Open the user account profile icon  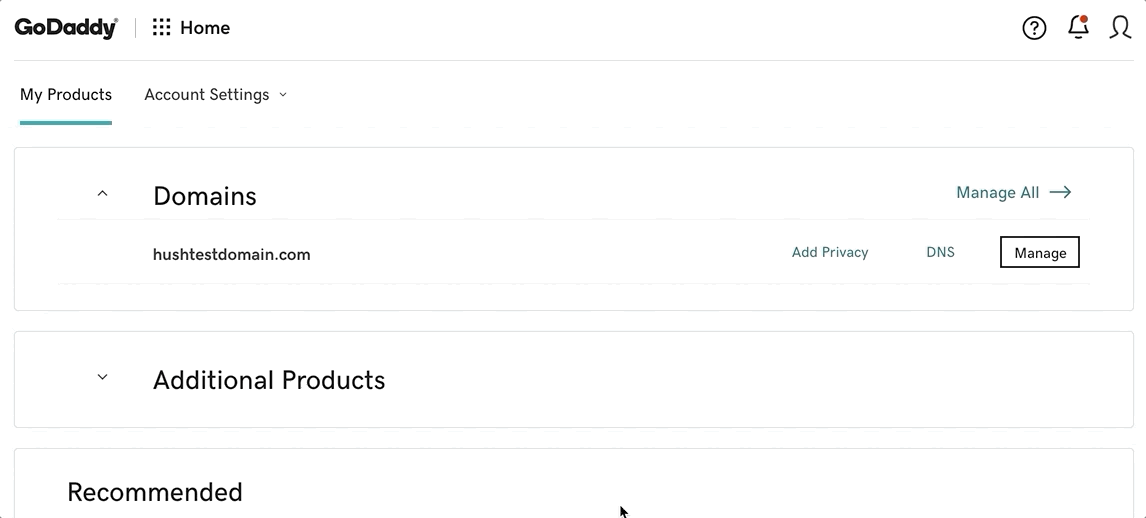pyautogui.click(x=1120, y=28)
